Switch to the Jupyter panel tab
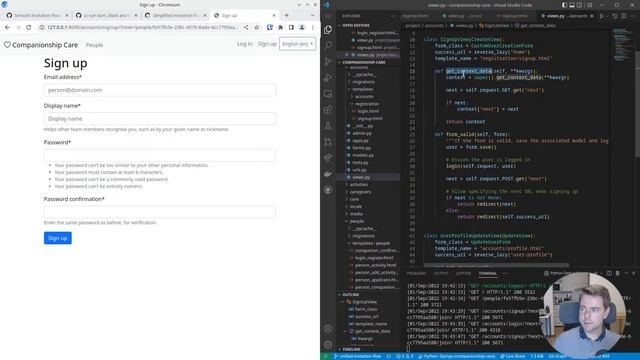Screen dimensions: 640x360 pos(463,273)
